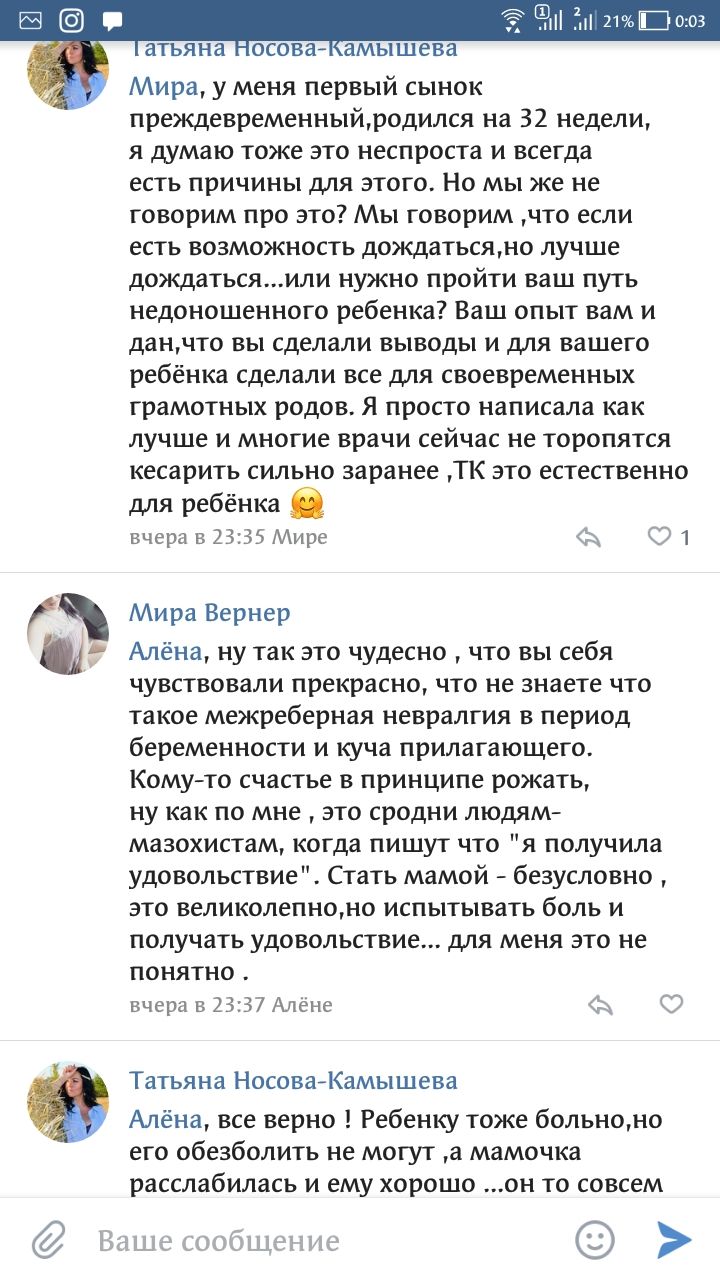720x1280 pixels.
Task: Tap Татьяна's avatar in the bottom comment
Action: click(67, 1101)
